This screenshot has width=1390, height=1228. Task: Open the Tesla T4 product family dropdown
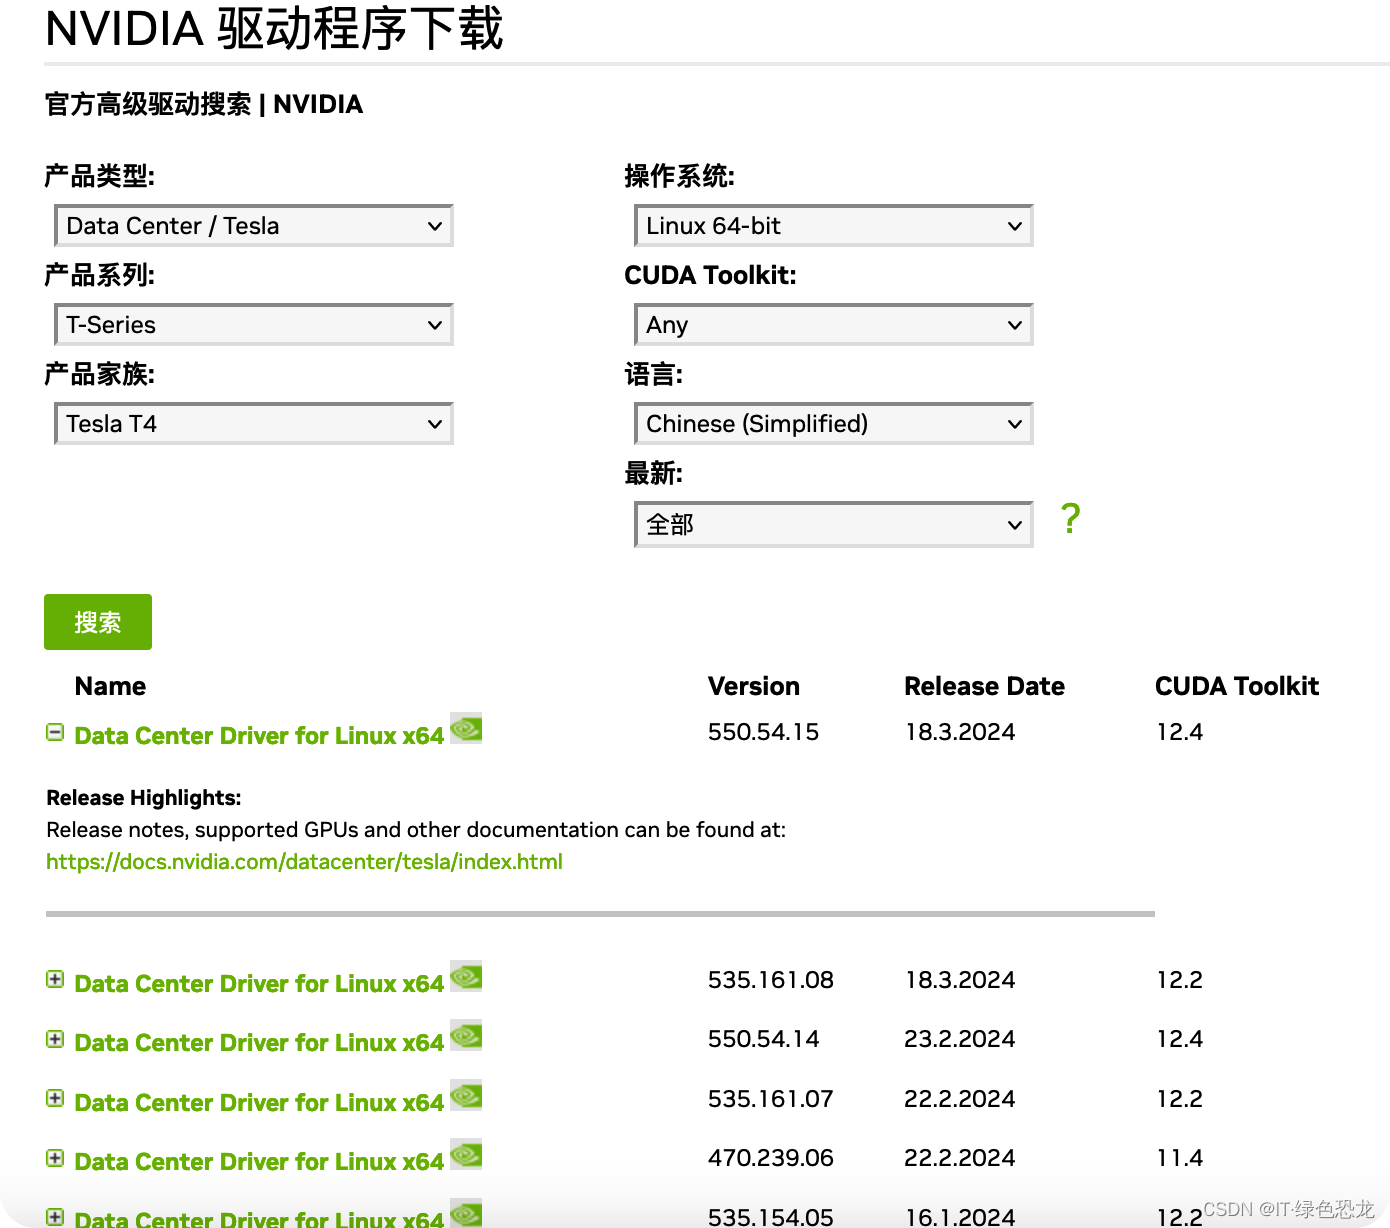(x=254, y=424)
